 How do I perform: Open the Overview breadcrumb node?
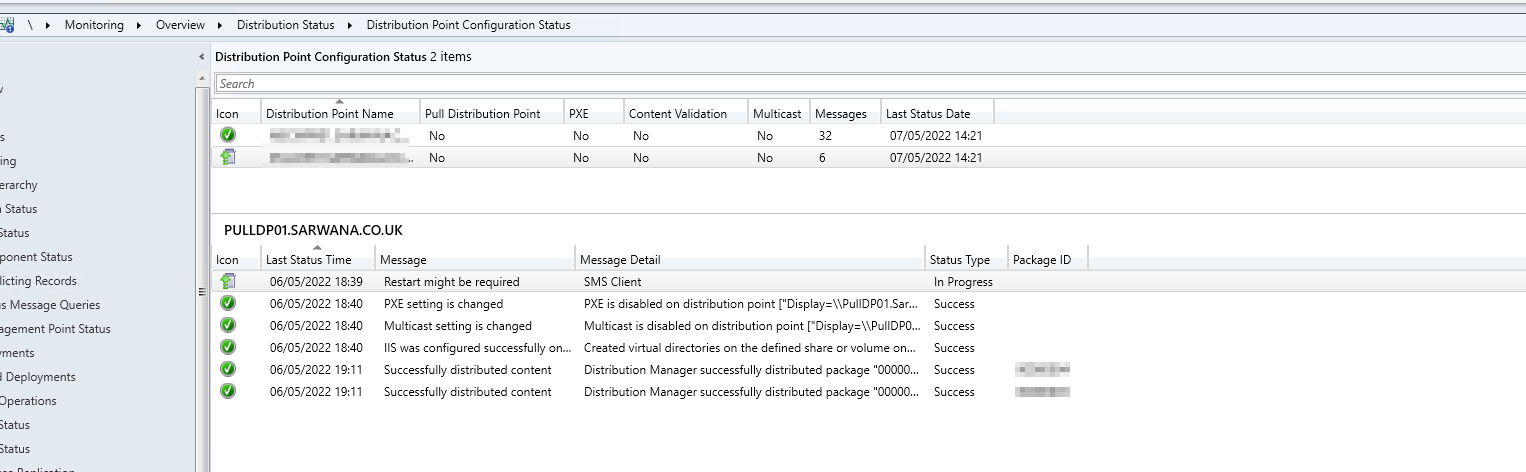180,25
